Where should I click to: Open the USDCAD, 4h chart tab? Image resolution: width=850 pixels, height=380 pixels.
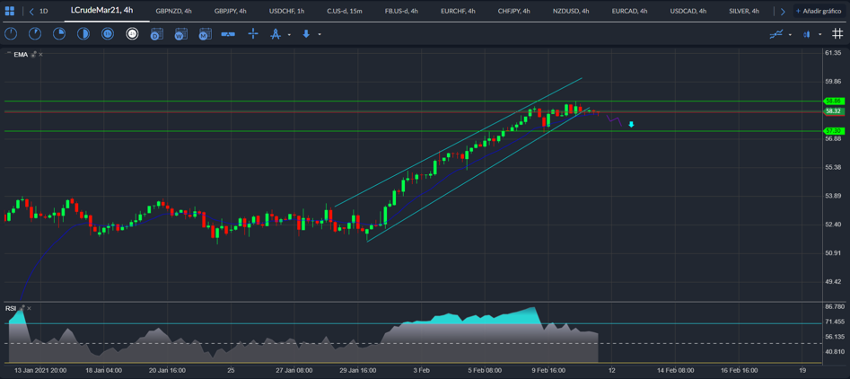tap(688, 11)
